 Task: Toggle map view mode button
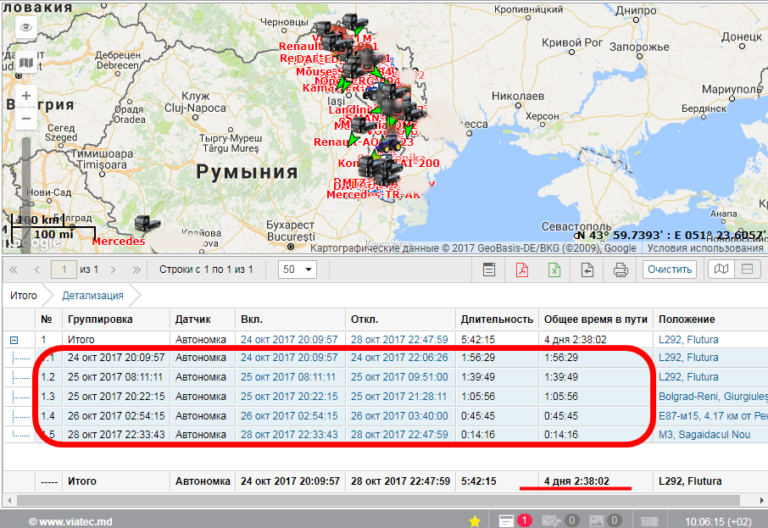(x=720, y=270)
